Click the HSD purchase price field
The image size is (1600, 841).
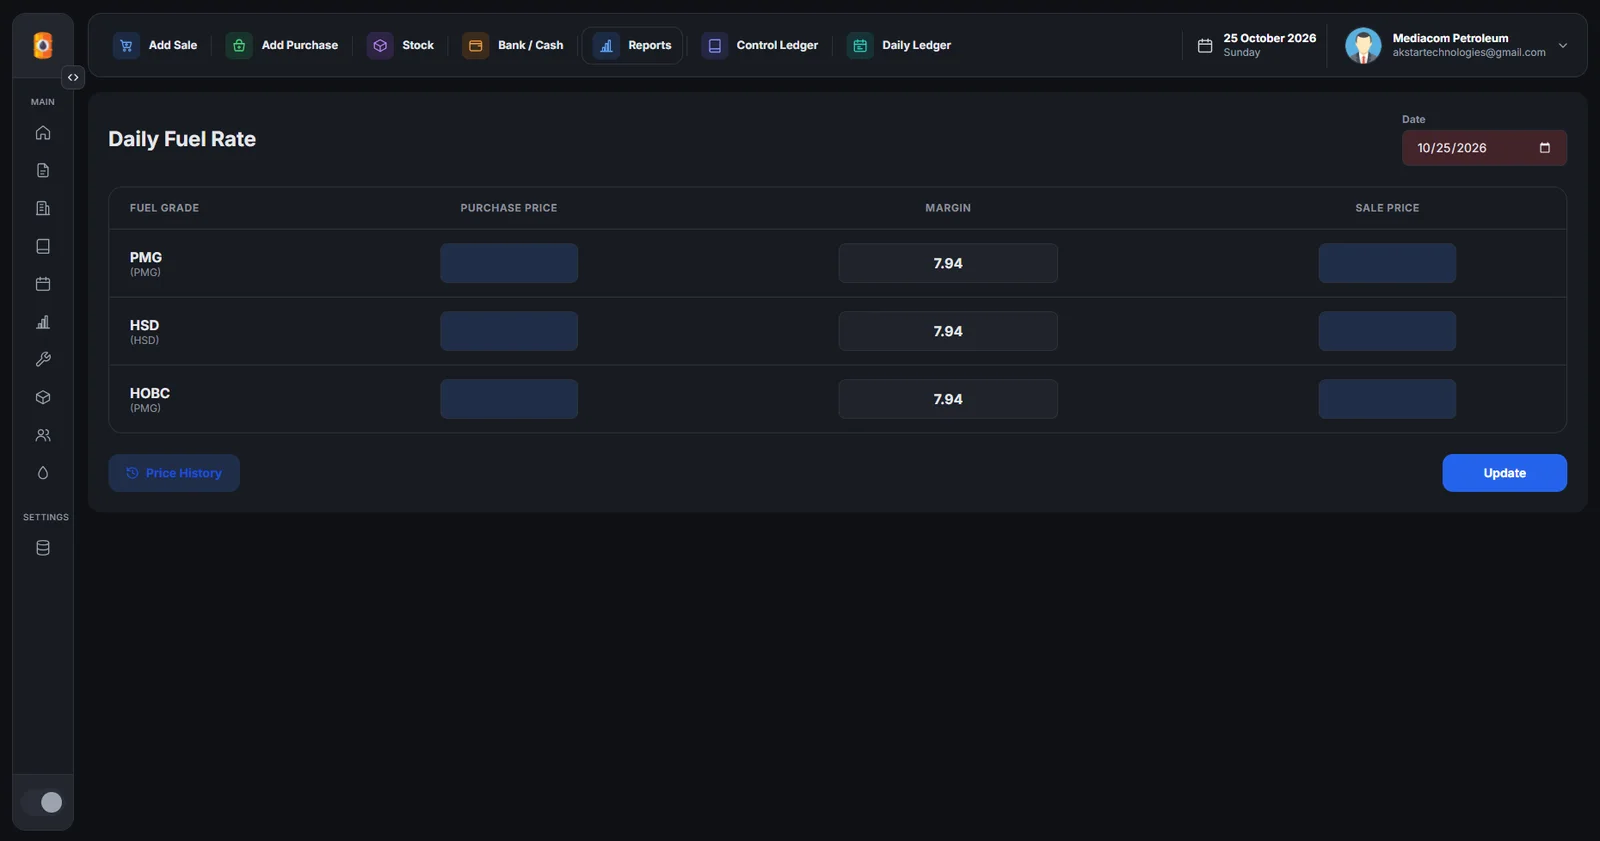(x=509, y=331)
